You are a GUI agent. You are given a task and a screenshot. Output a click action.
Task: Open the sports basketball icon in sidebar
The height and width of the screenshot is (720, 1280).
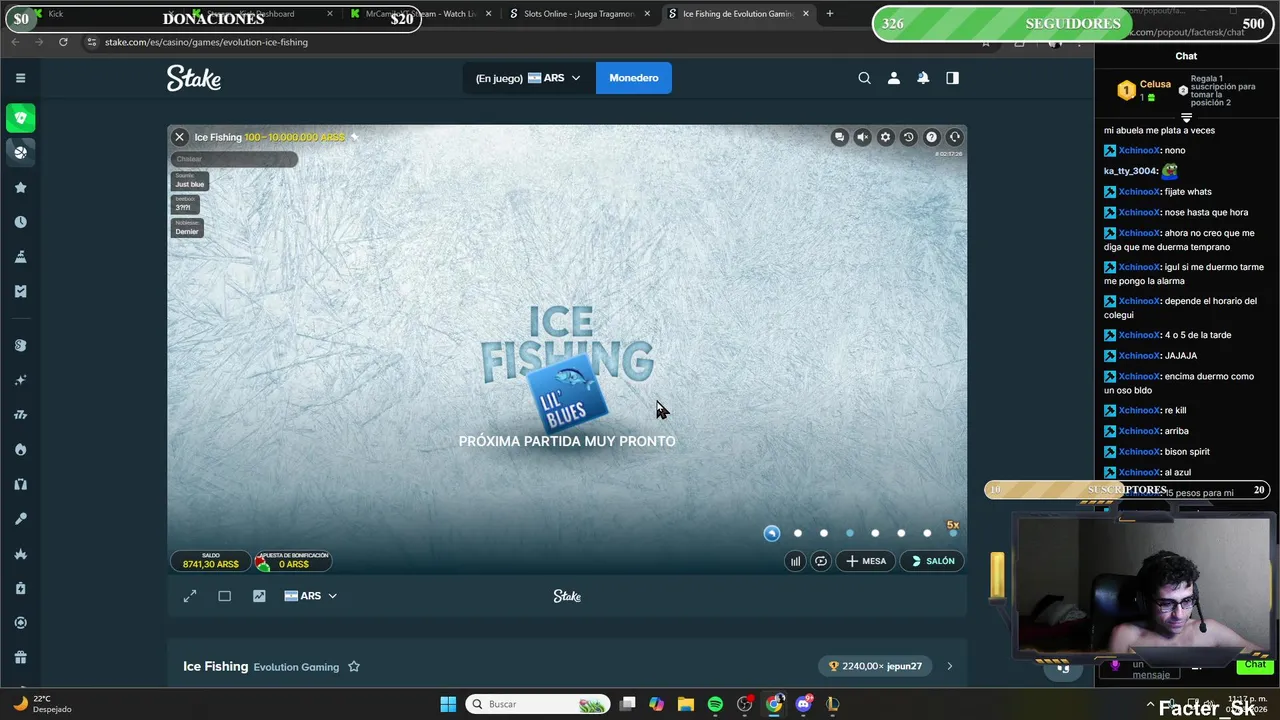click(x=20, y=152)
